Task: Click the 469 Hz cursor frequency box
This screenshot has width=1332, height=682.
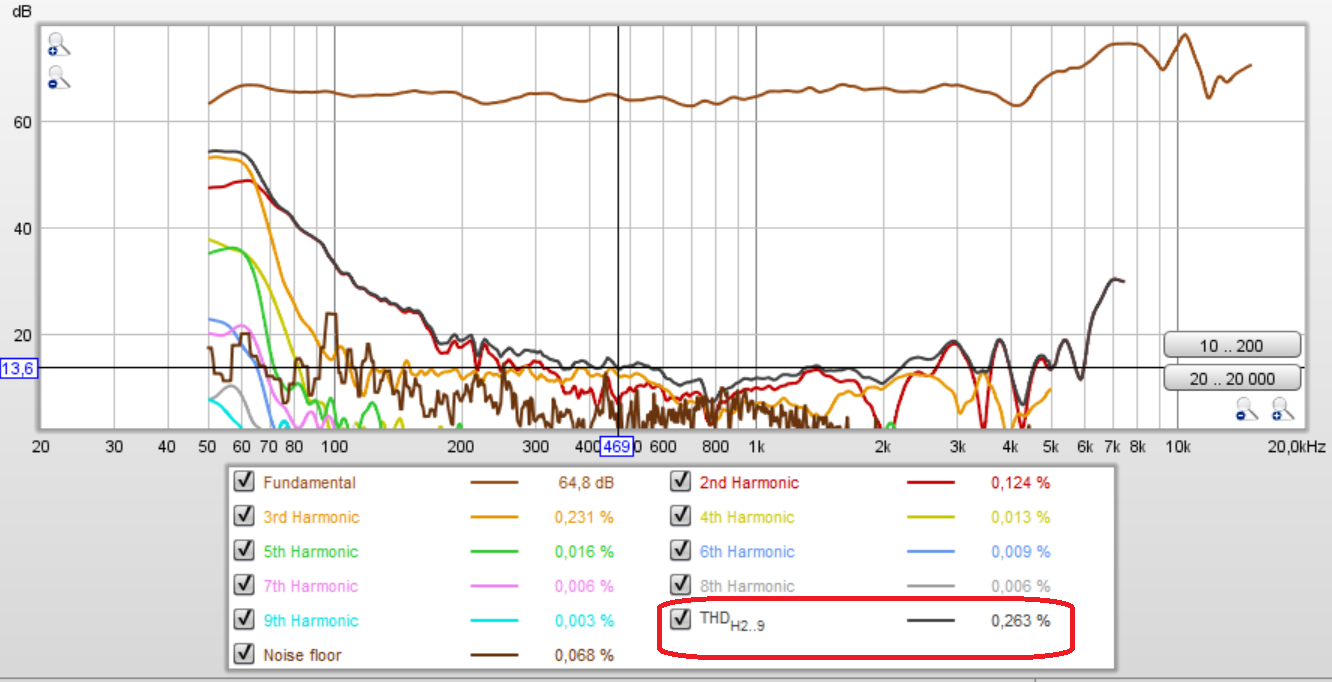Action: point(616,446)
